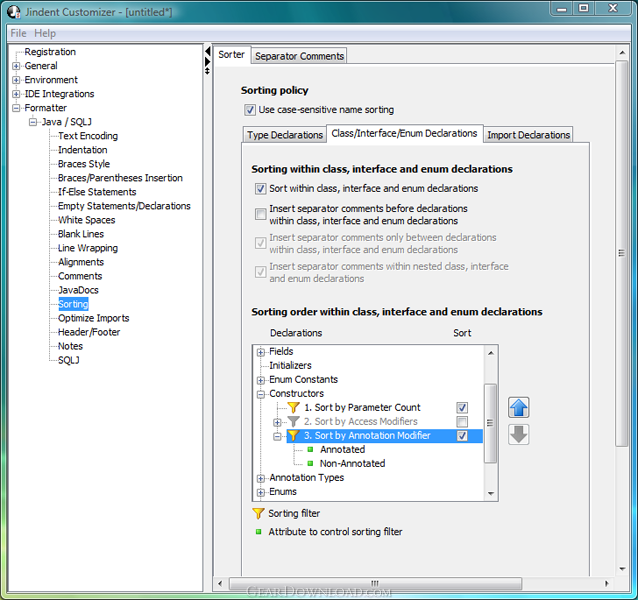
Task: Switch to the Import Declarations tab
Action: [x=528, y=135]
